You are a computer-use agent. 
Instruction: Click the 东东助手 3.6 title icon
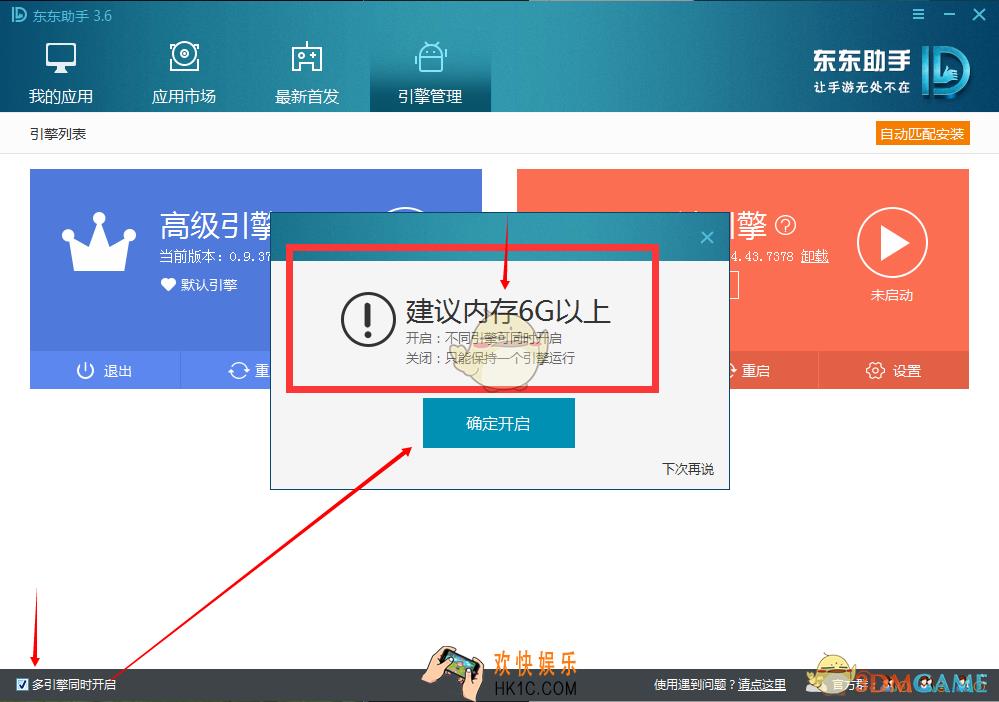pyautogui.click(x=19, y=15)
